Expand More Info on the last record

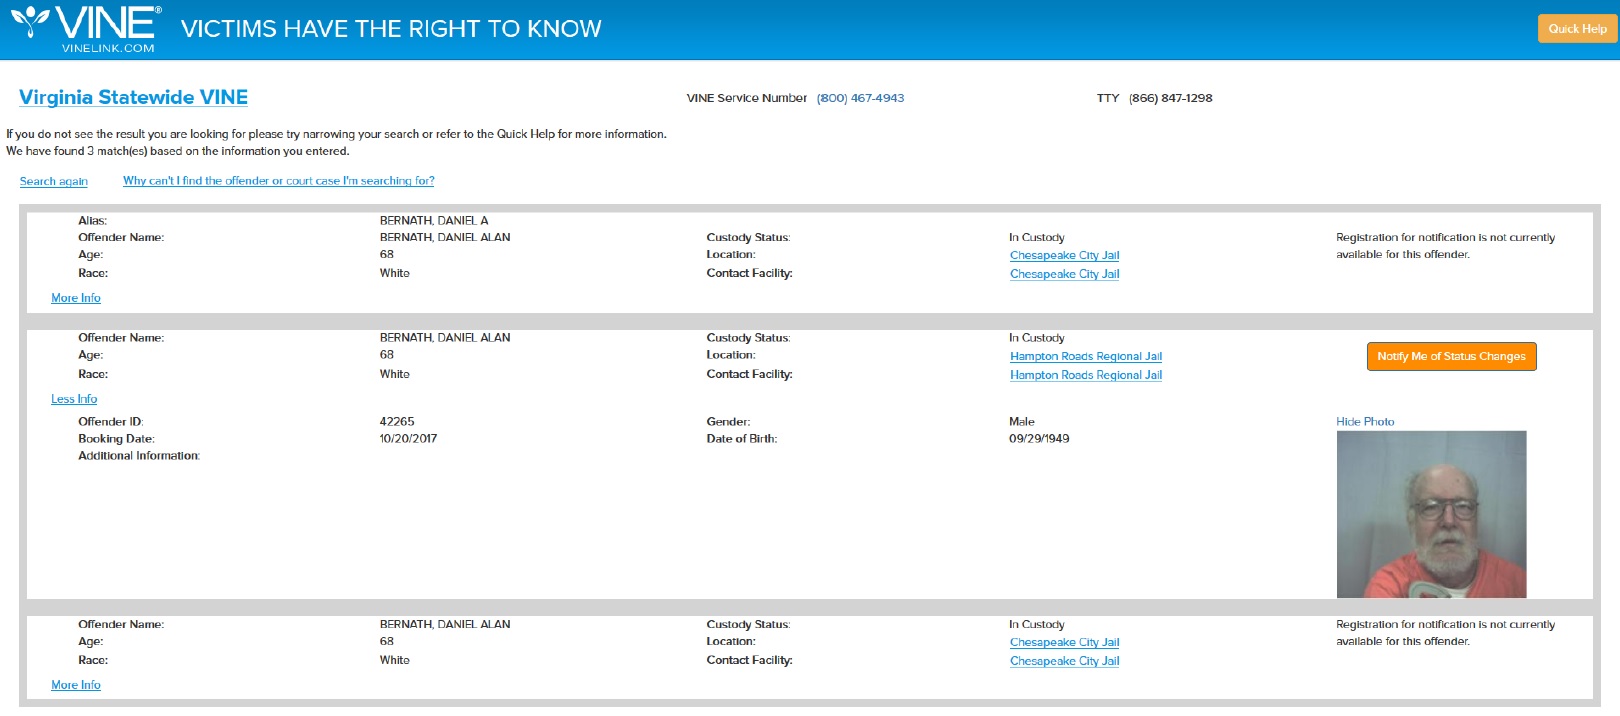(76, 685)
